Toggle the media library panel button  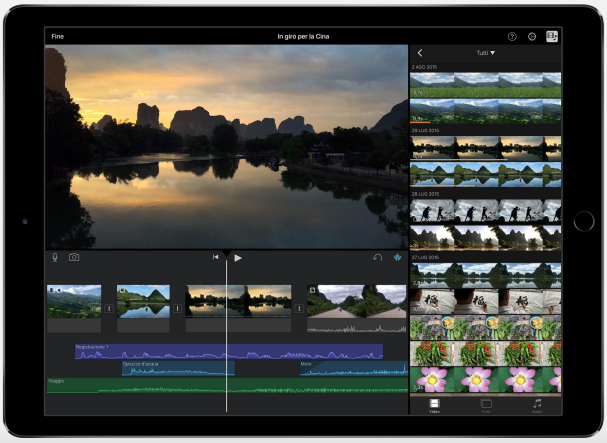552,36
